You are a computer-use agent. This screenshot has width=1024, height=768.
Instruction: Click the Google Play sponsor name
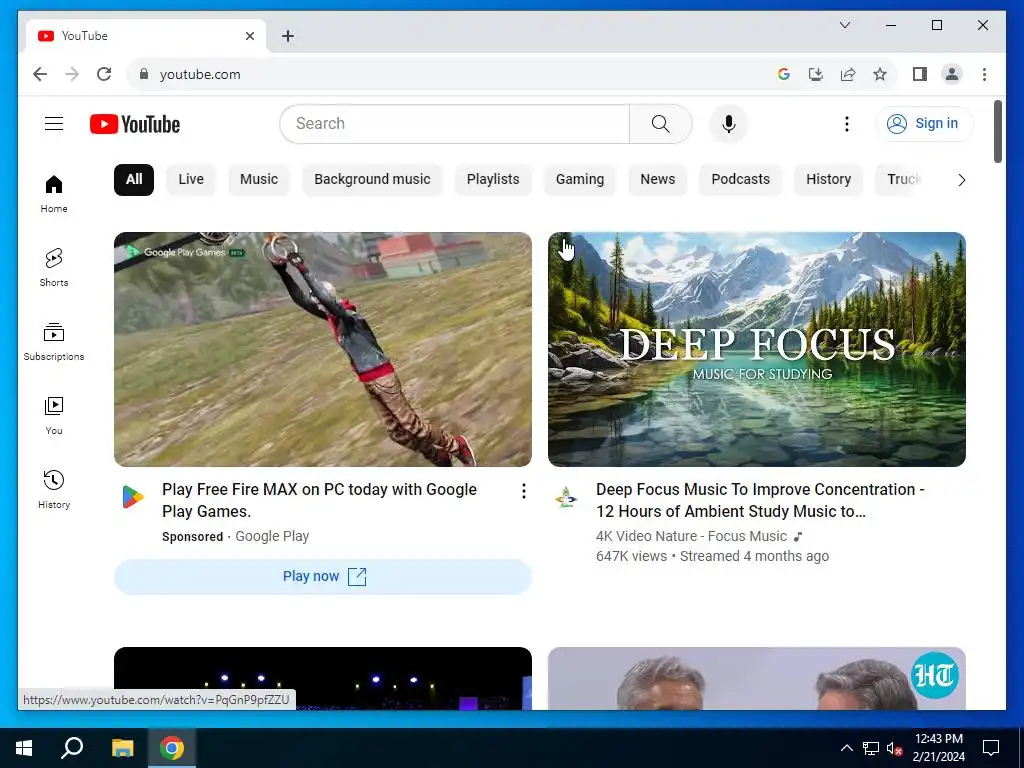tap(272, 536)
